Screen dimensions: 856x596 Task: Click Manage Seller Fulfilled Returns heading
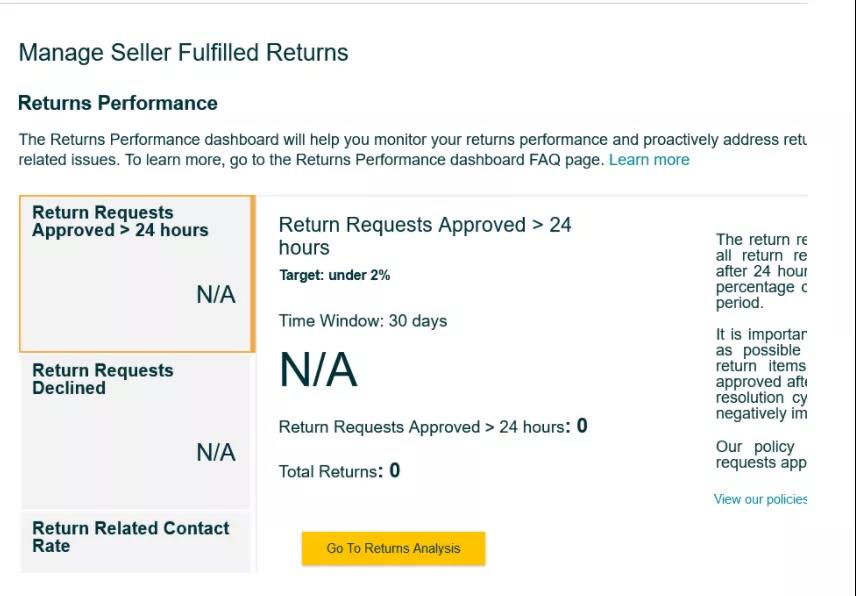pos(183,53)
